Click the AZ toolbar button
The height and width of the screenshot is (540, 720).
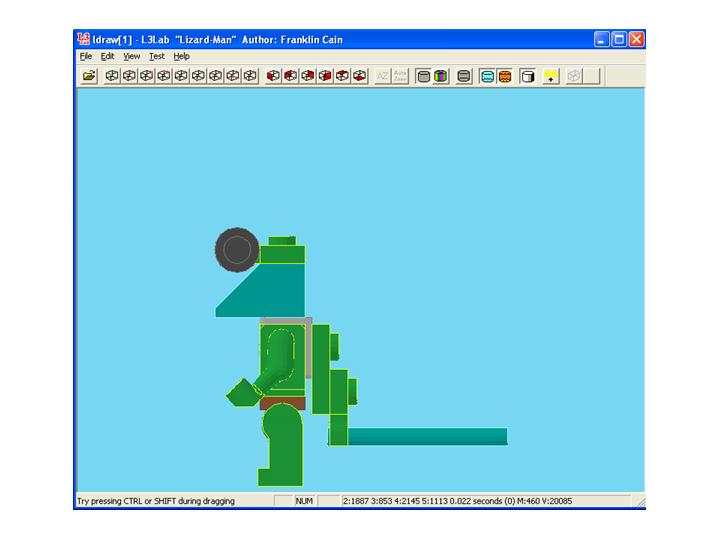click(x=382, y=76)
